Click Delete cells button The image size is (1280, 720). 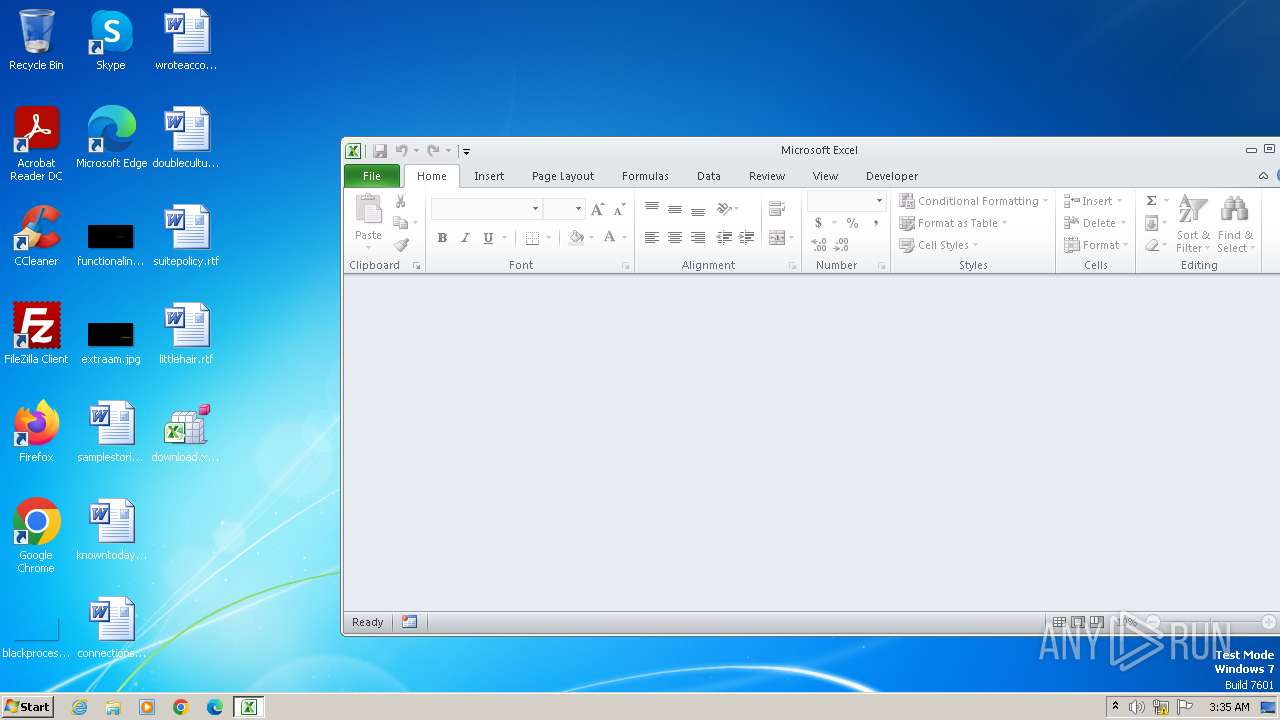[x=1095, y=223]
